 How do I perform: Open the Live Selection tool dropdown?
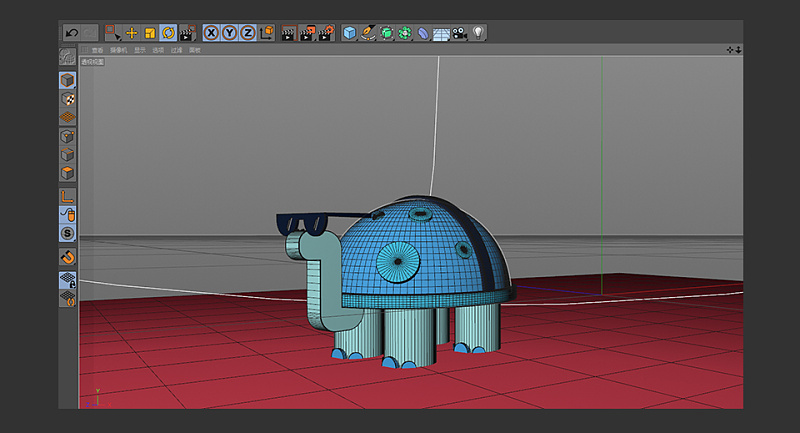[x=113, y=33]
